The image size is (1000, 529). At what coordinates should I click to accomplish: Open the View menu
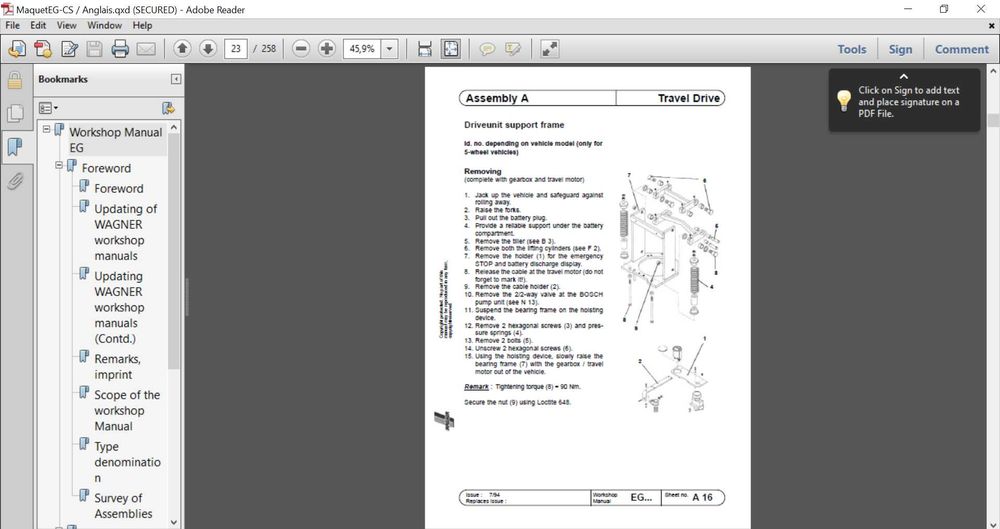[66, 26]
